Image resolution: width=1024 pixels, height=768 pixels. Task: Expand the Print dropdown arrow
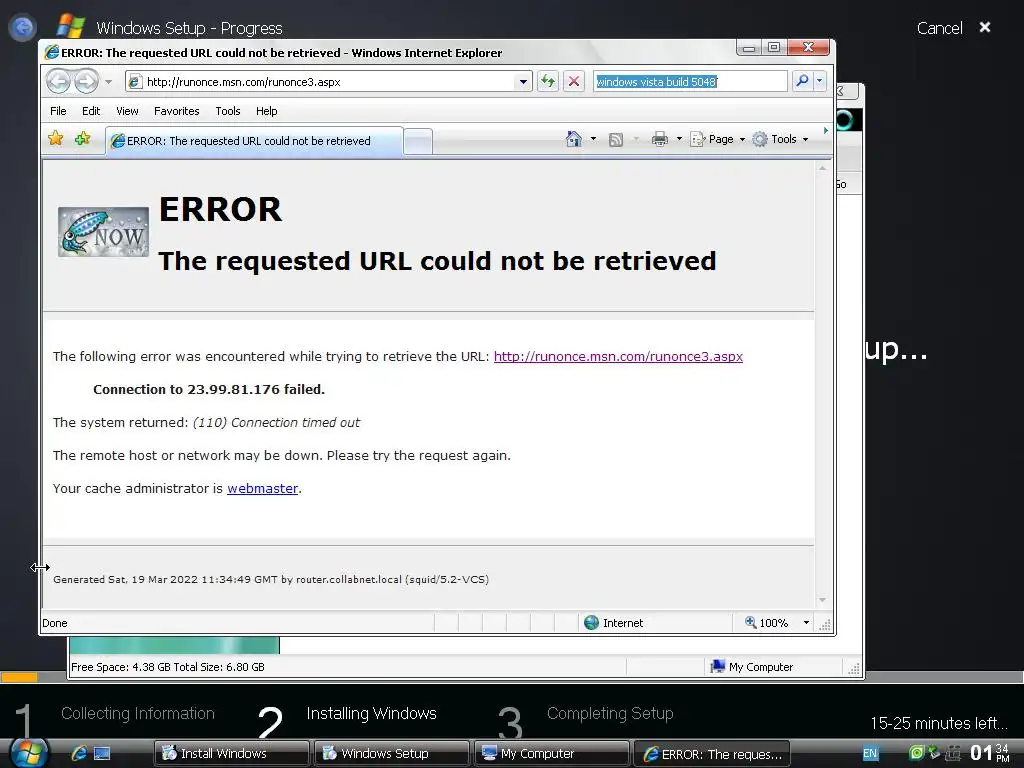(679, 139)
